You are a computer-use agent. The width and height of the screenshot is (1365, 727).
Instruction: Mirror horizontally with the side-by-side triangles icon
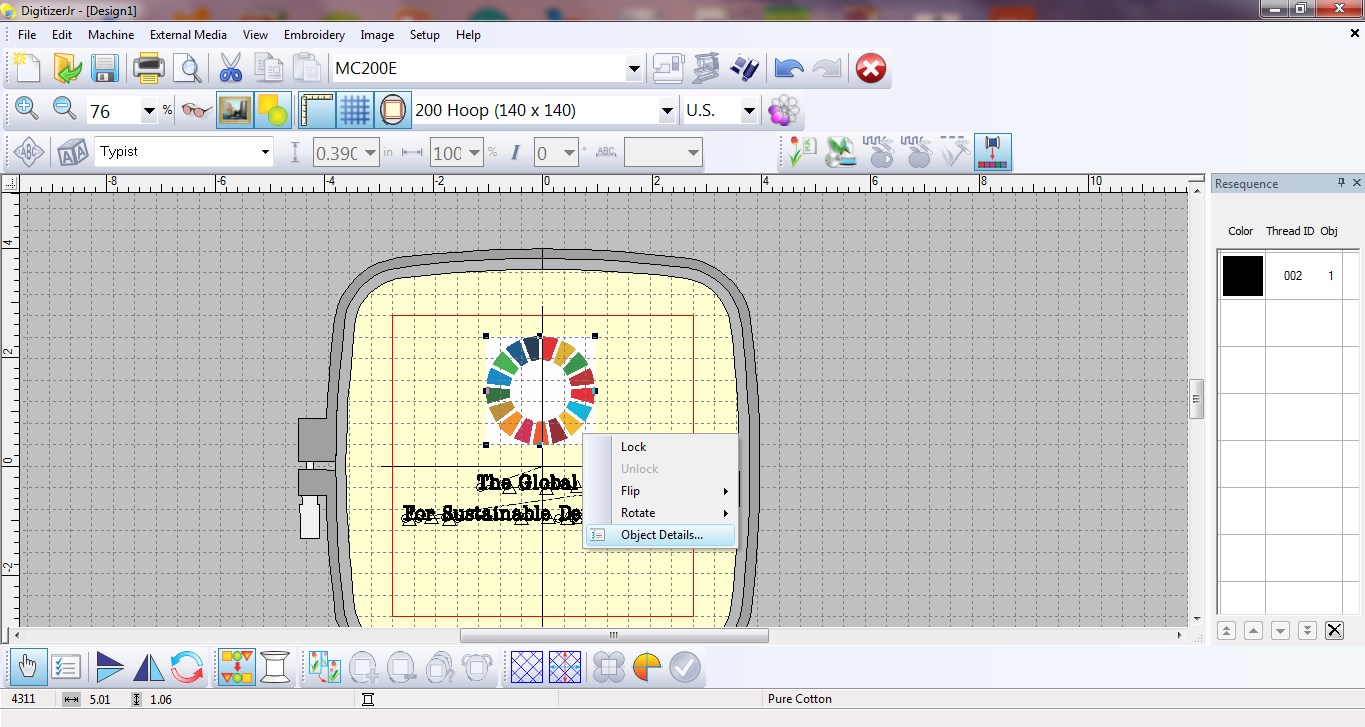click(x=148, y=667)
